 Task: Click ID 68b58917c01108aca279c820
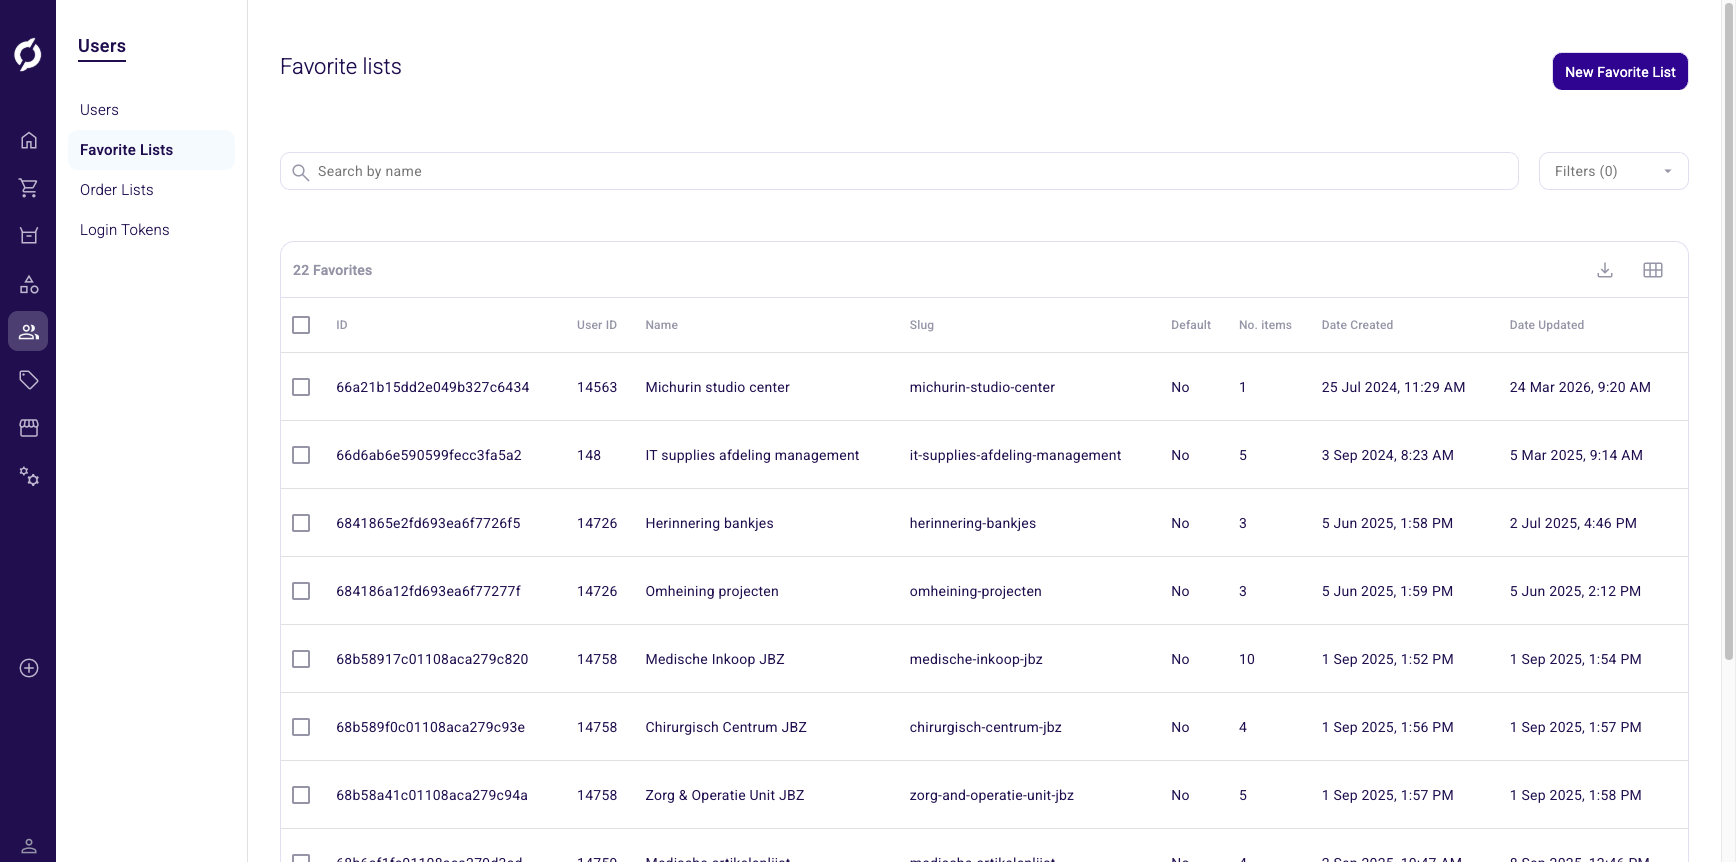pos(432,659)
